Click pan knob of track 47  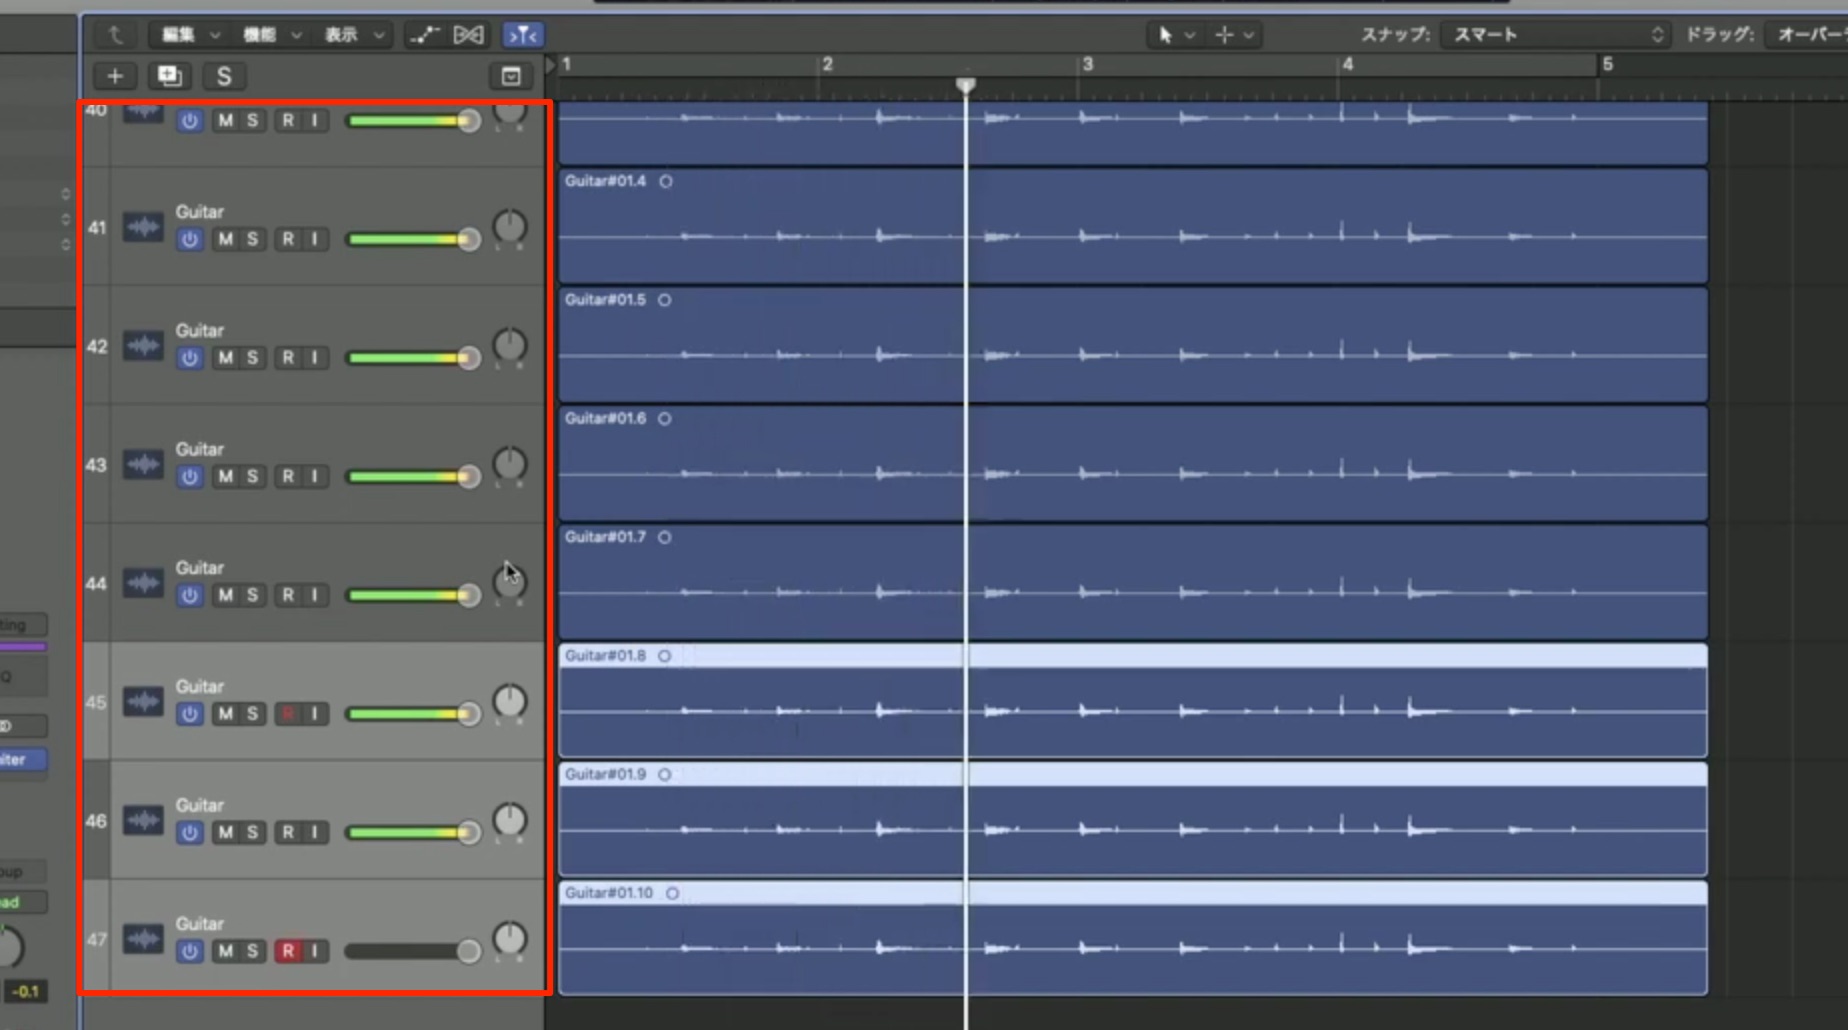pyautogui.click(x=510, y=938)
